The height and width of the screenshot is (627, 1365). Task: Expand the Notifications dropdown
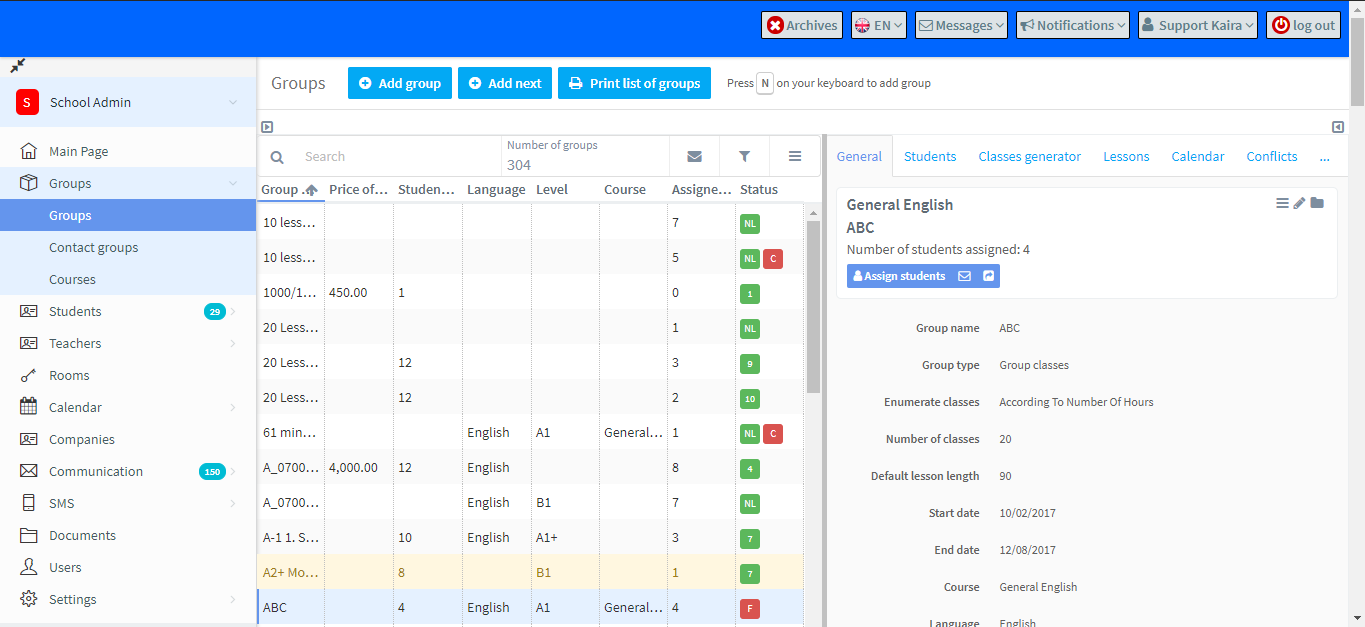(x=1072, y=25)
